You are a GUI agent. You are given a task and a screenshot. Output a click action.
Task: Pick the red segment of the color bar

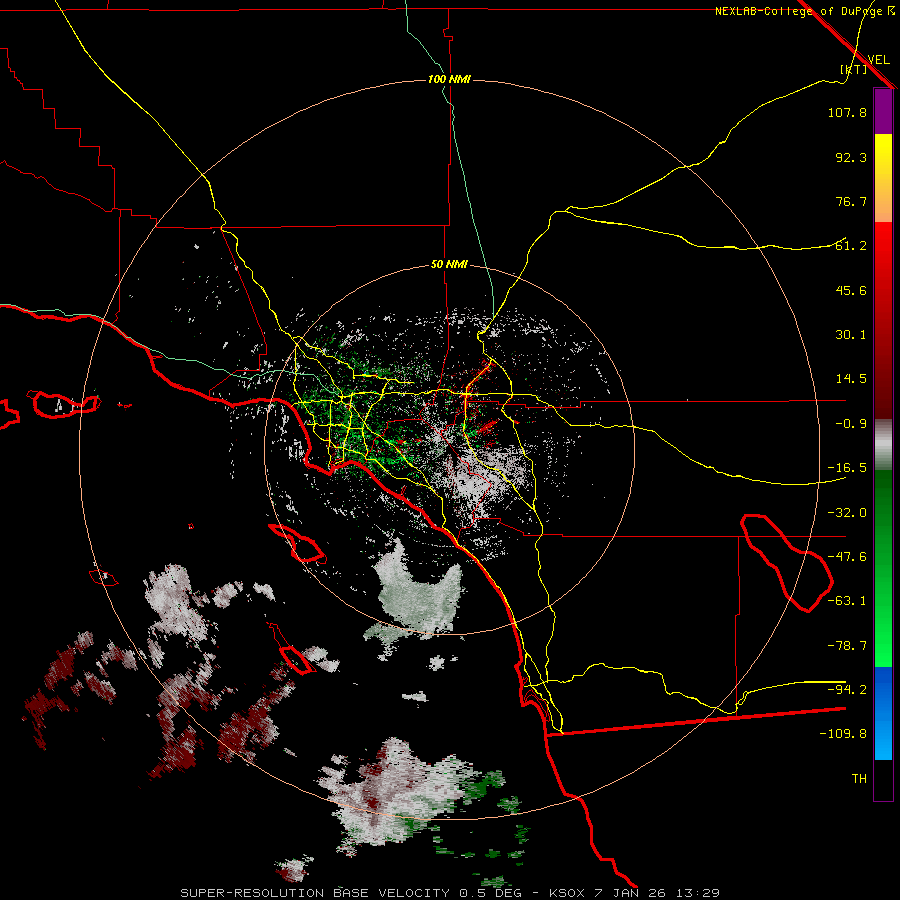pos(883,320)
